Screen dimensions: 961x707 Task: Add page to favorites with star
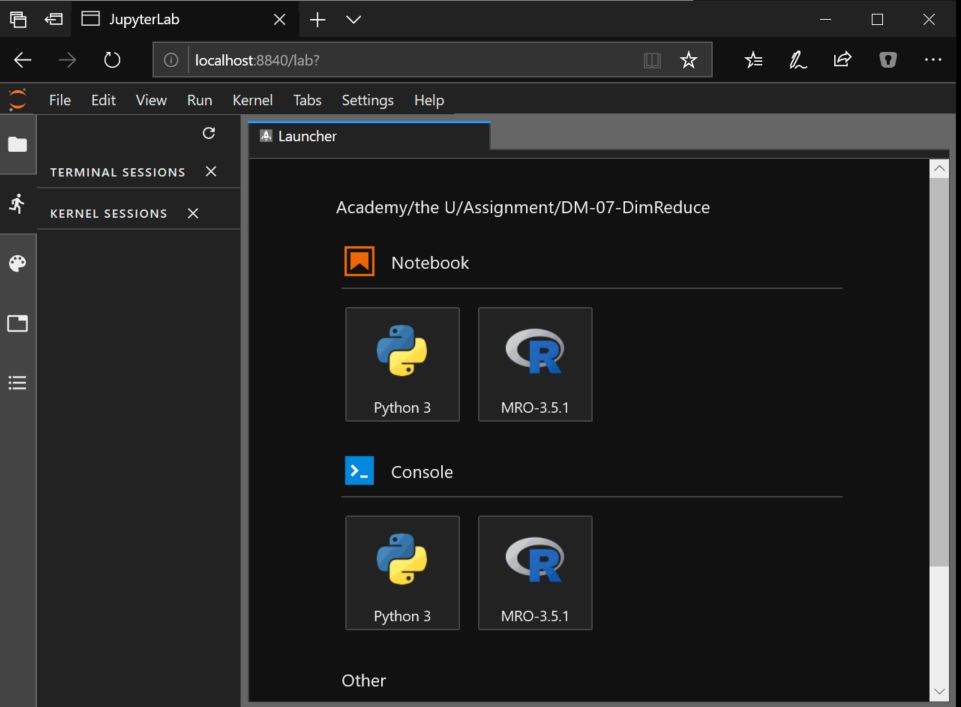point(688,60)
